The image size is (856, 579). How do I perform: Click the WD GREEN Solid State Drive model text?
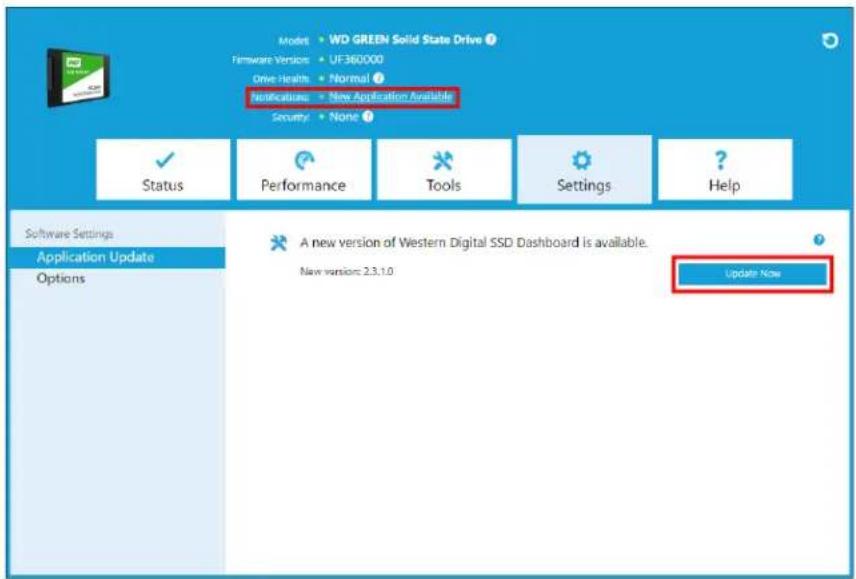[406, 39]
